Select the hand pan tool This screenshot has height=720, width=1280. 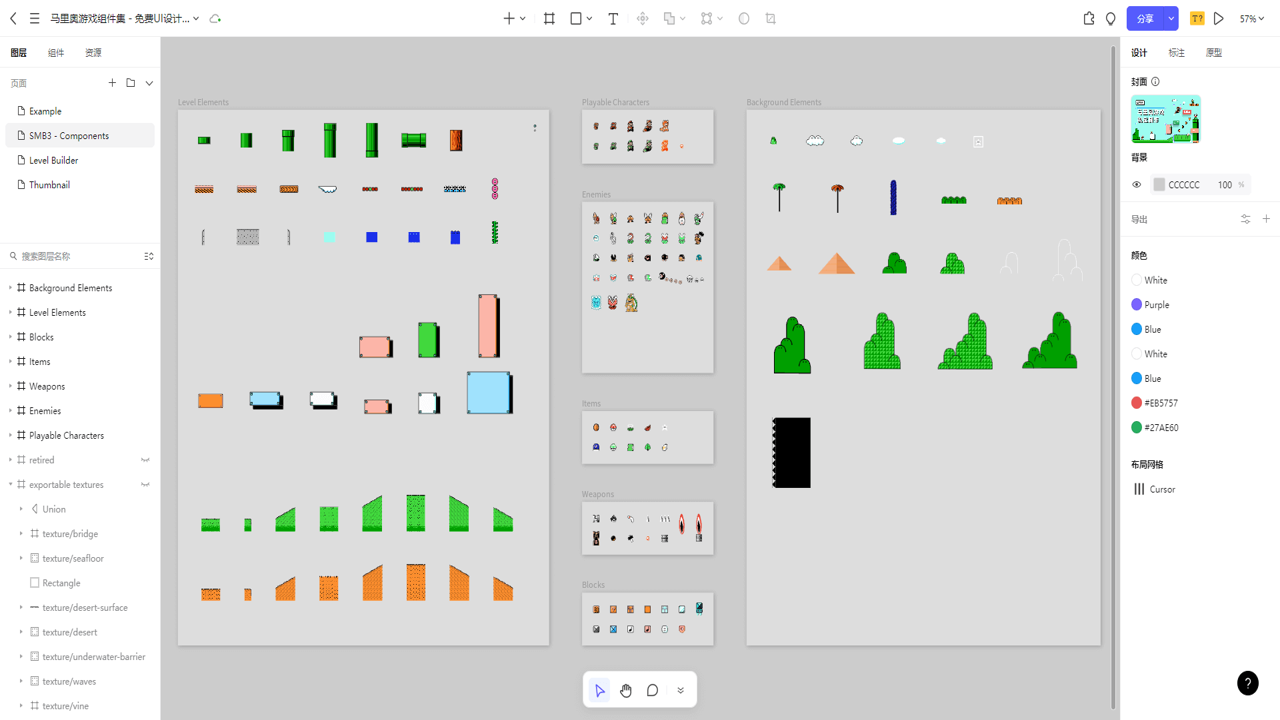[x=626, y=690]
